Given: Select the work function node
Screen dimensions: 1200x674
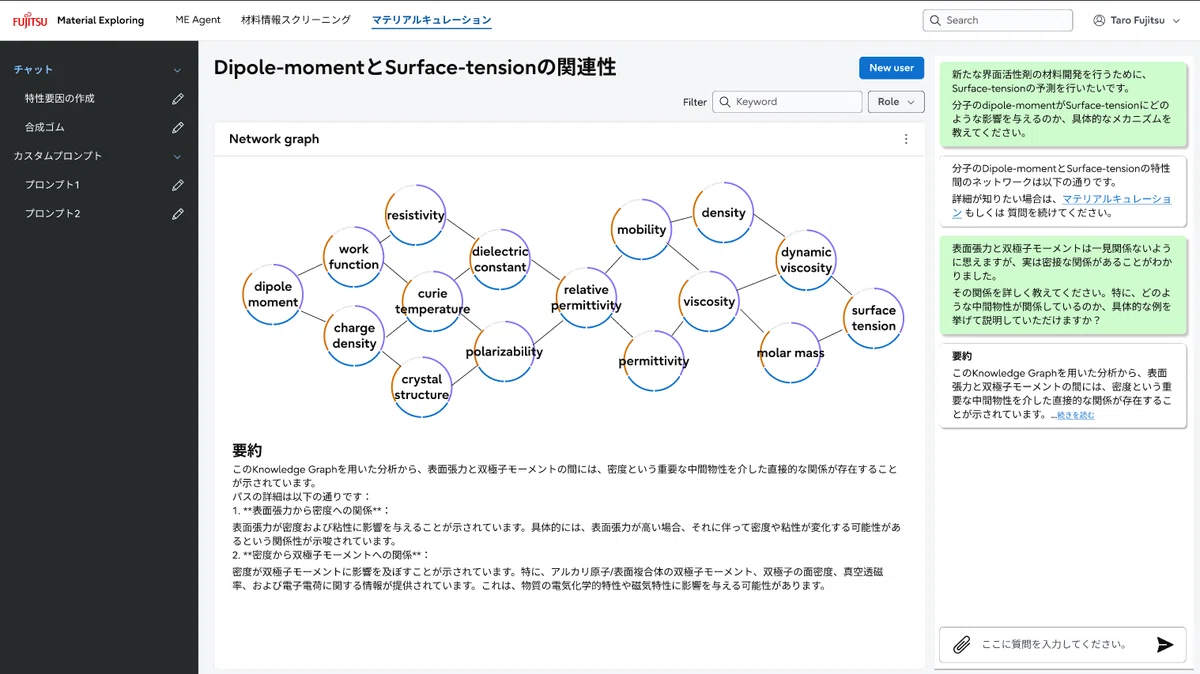Looking at the screenshot, I should (353, 257).
